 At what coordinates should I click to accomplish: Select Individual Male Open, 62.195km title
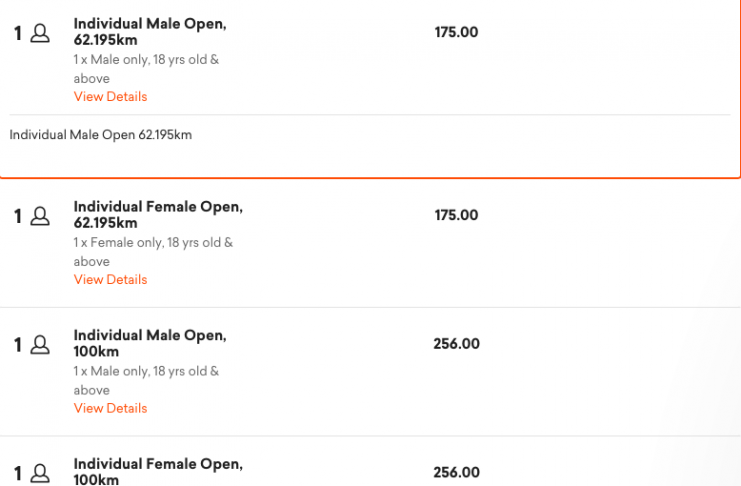coord(150,32)
